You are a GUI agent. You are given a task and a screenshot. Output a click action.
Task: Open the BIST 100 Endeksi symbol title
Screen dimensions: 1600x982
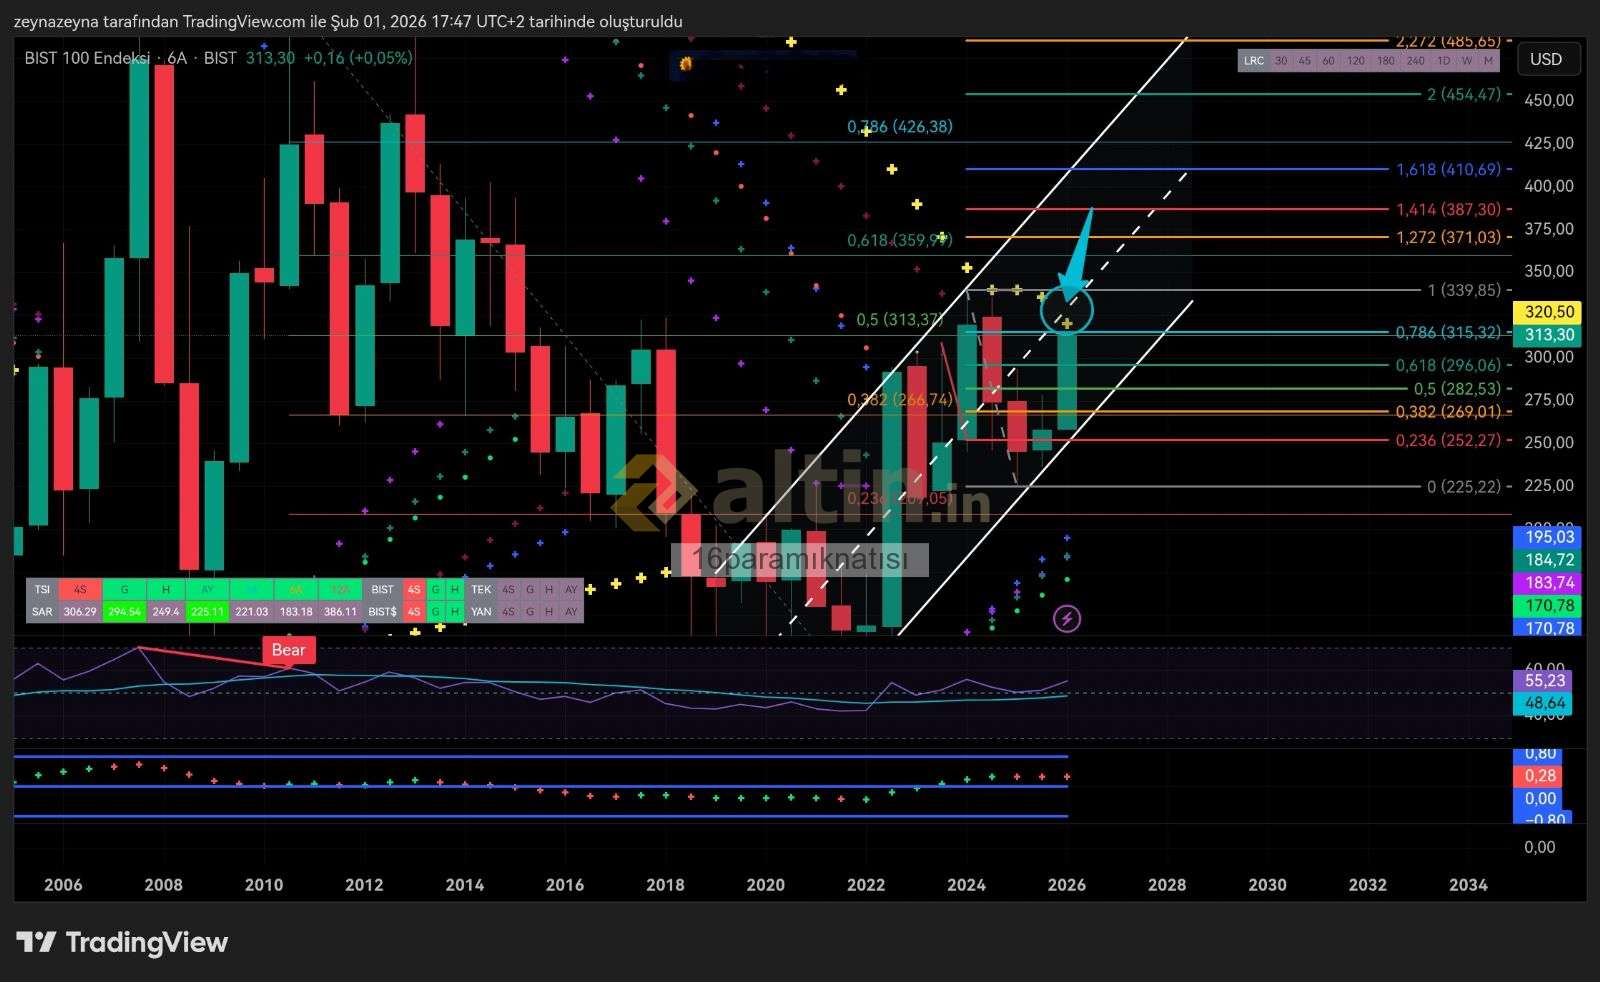pos(87,58)
